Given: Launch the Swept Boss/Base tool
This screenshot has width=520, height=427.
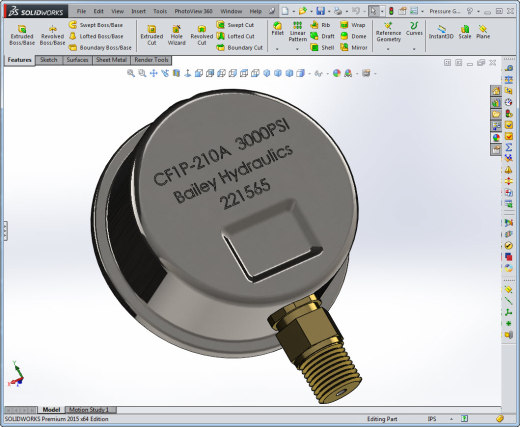Looking at the screenshot, I should tap(96, 25).
